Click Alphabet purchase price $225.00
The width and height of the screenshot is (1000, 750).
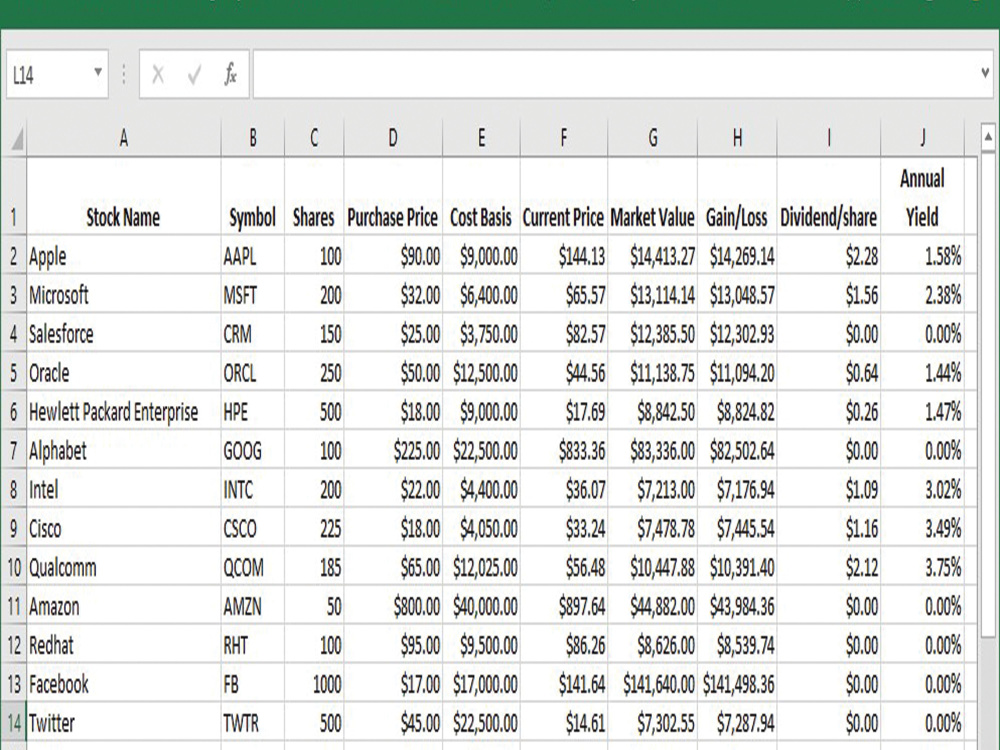pos(393,451)
